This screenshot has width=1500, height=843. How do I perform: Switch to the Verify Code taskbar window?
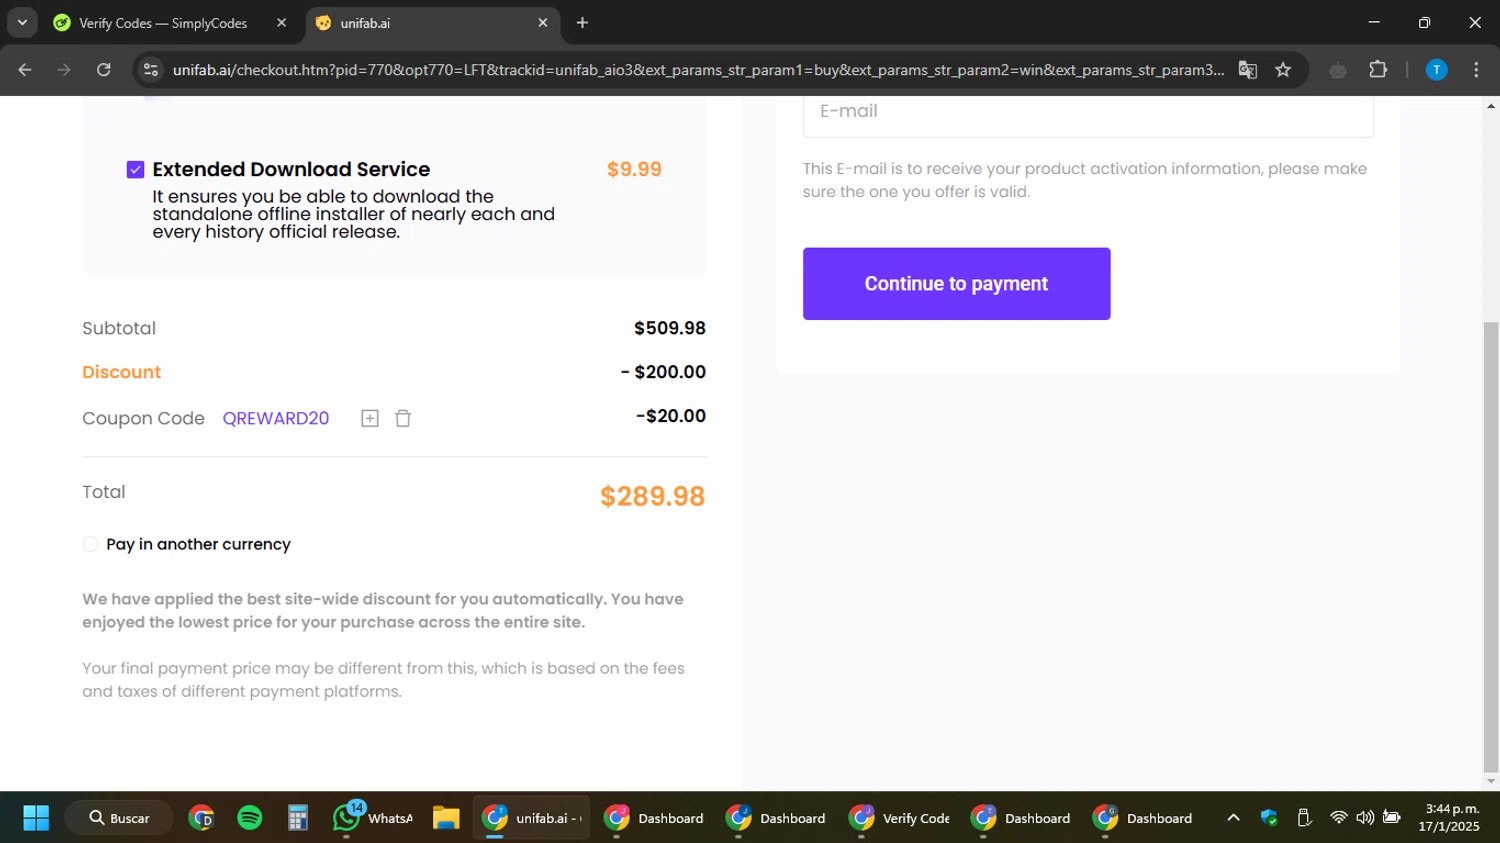click(900, 818)
